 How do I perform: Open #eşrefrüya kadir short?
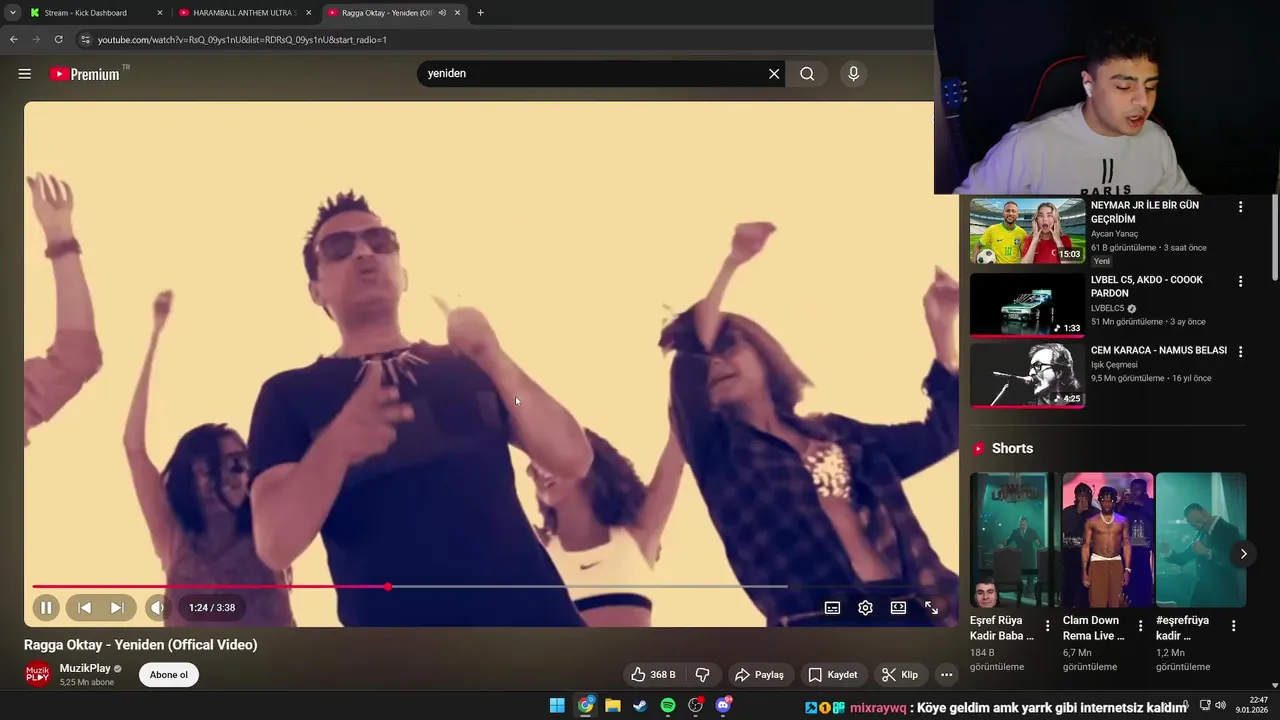point(1201,540)
